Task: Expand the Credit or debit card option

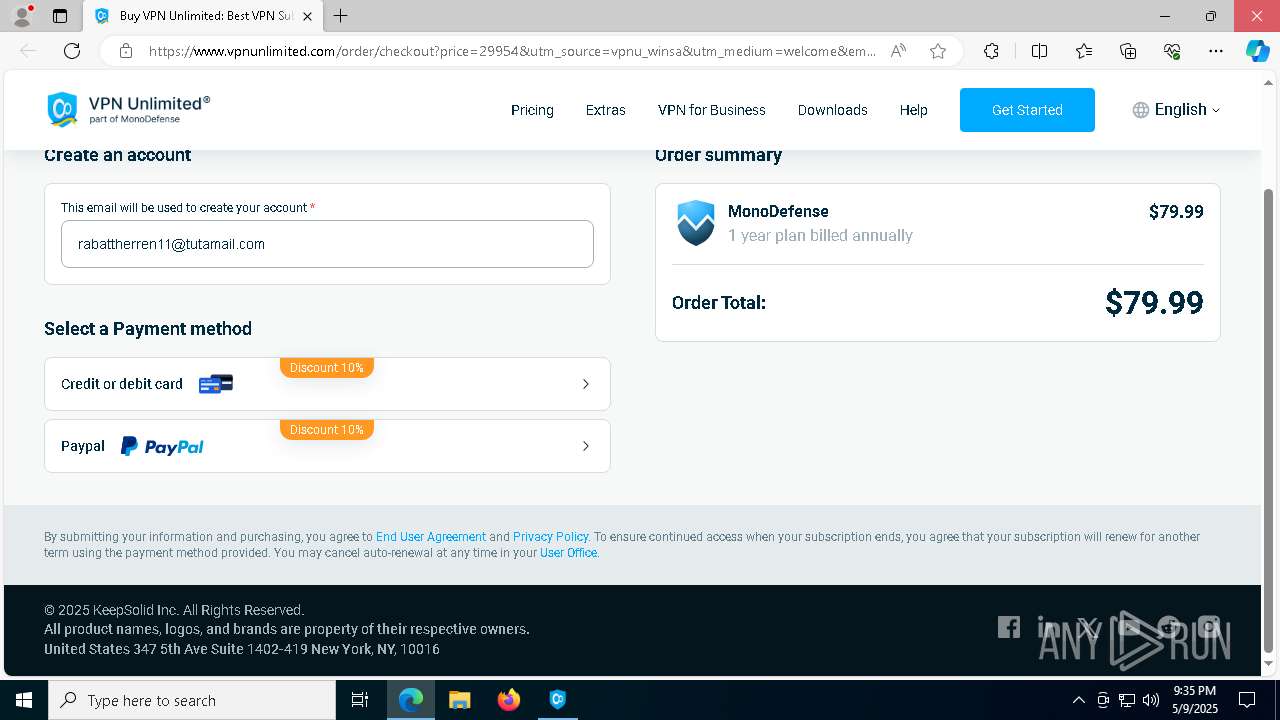Action: (327, 384)
